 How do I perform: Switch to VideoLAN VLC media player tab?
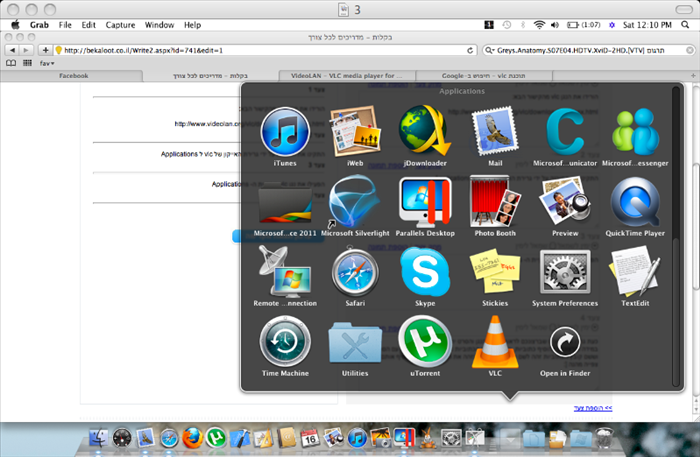(x=347, y=76)
